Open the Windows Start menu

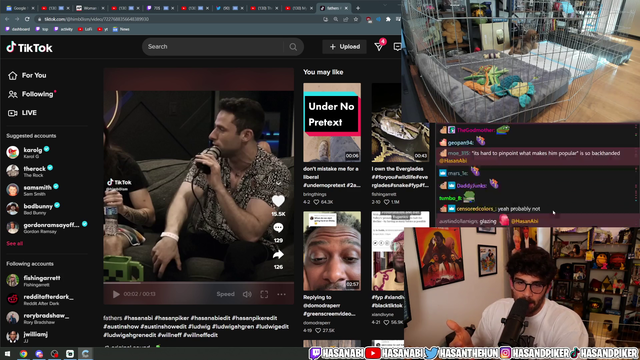coord(7,354)
